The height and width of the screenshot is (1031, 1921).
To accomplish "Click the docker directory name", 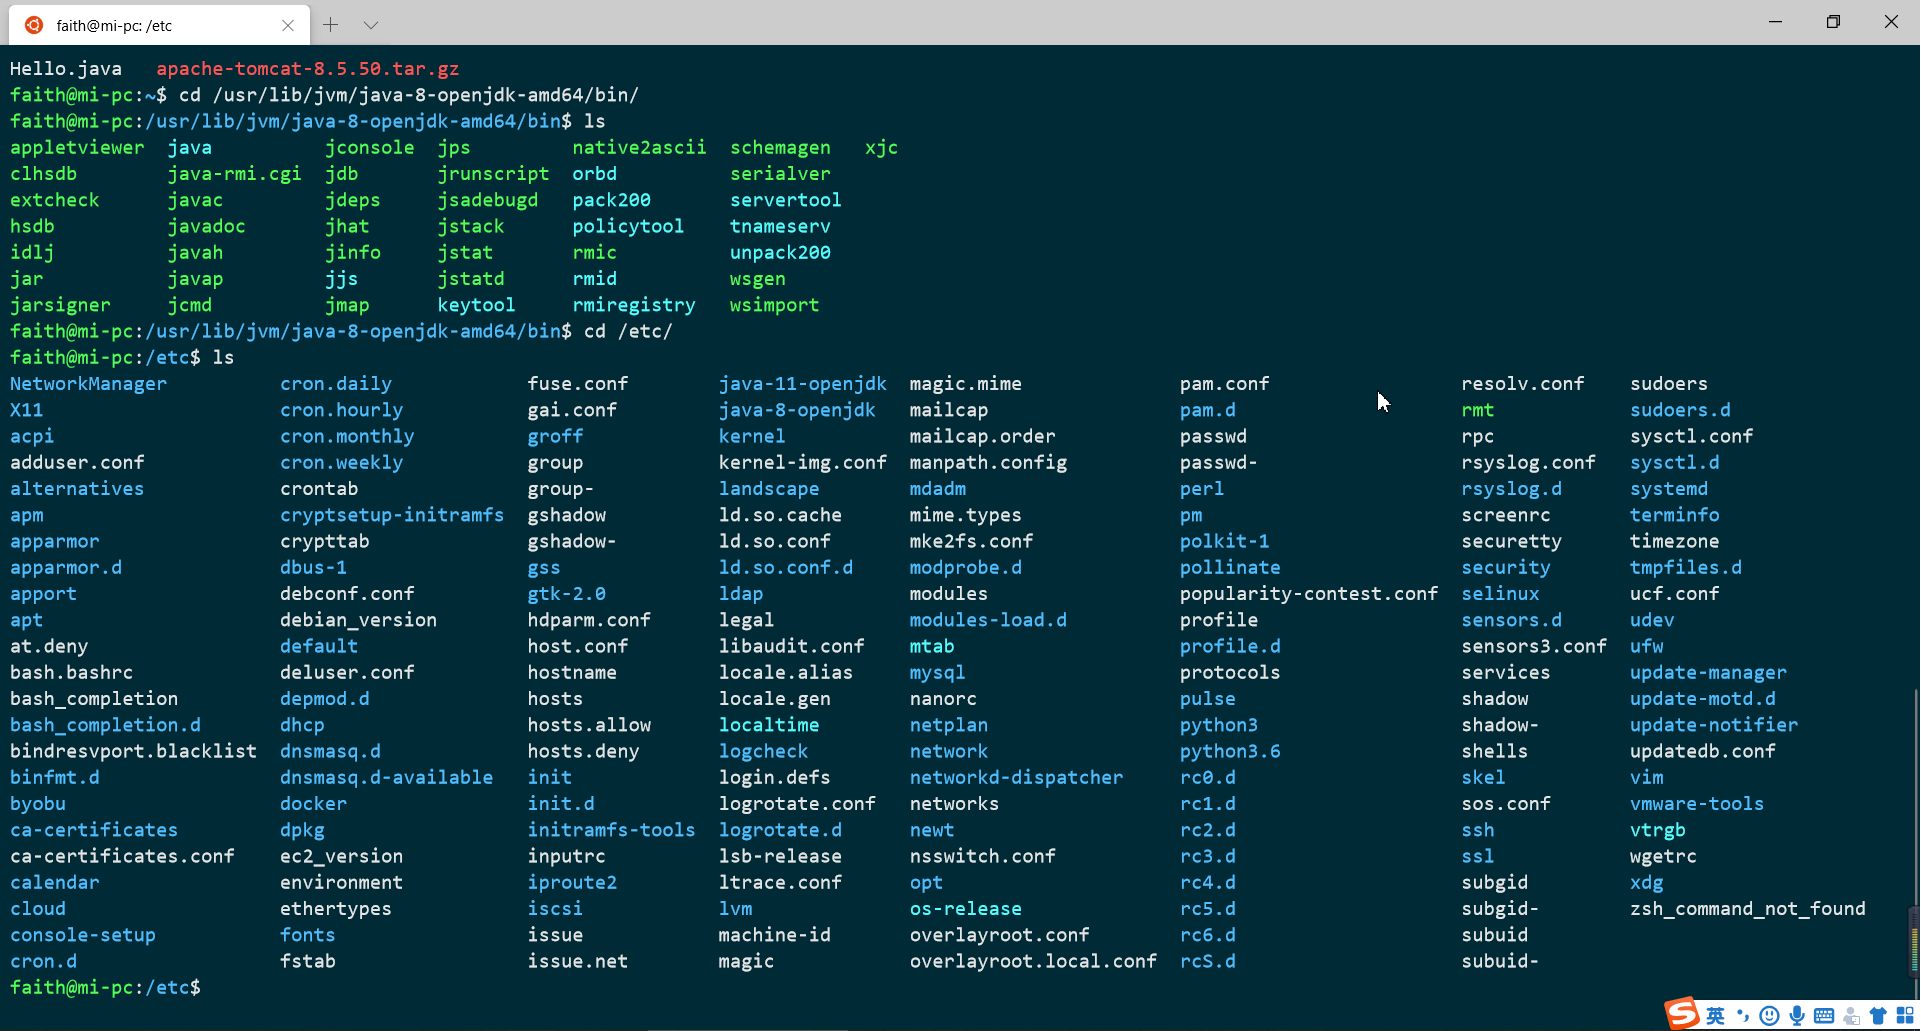I will click(313, 804).
